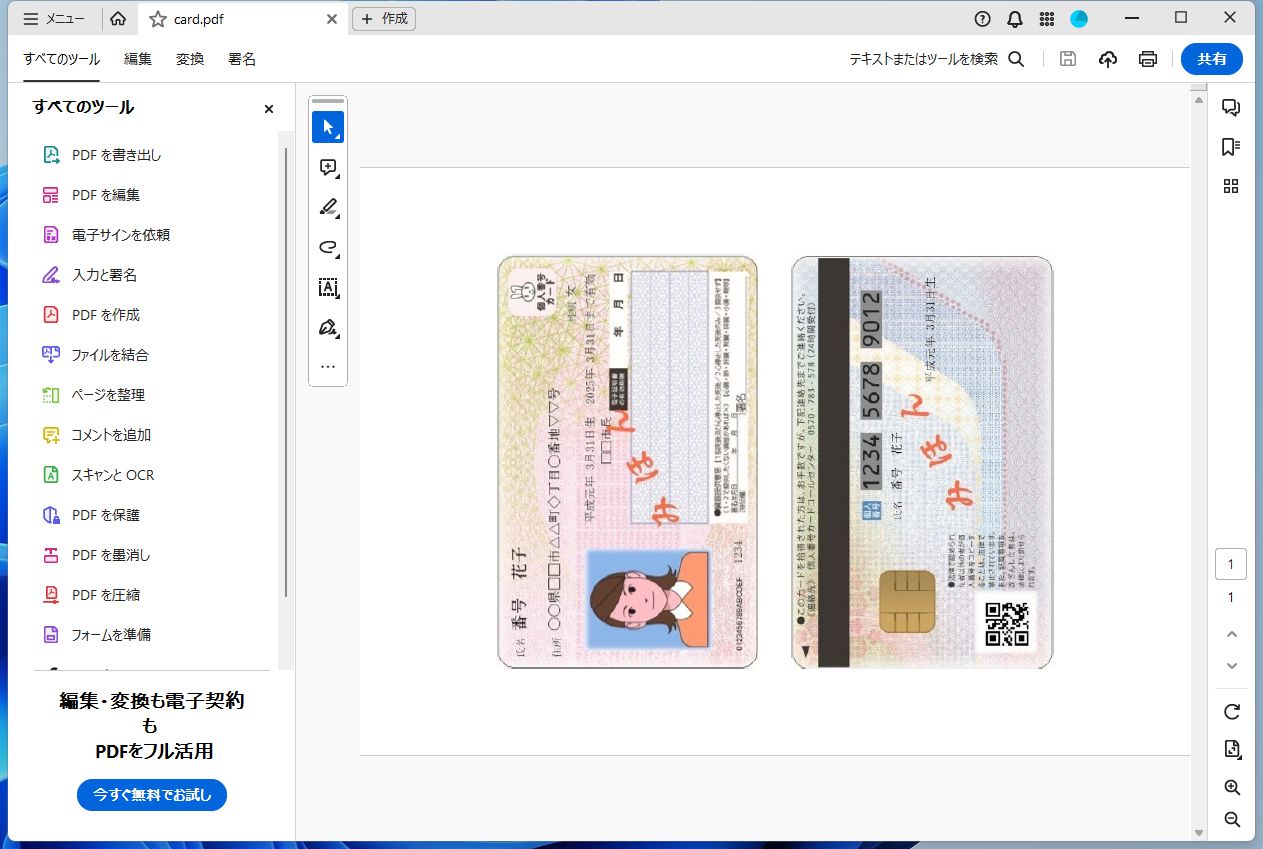Rotate the page with the rotate icon
Viewport: 1263px width, 849px height.
(1231, 712)
